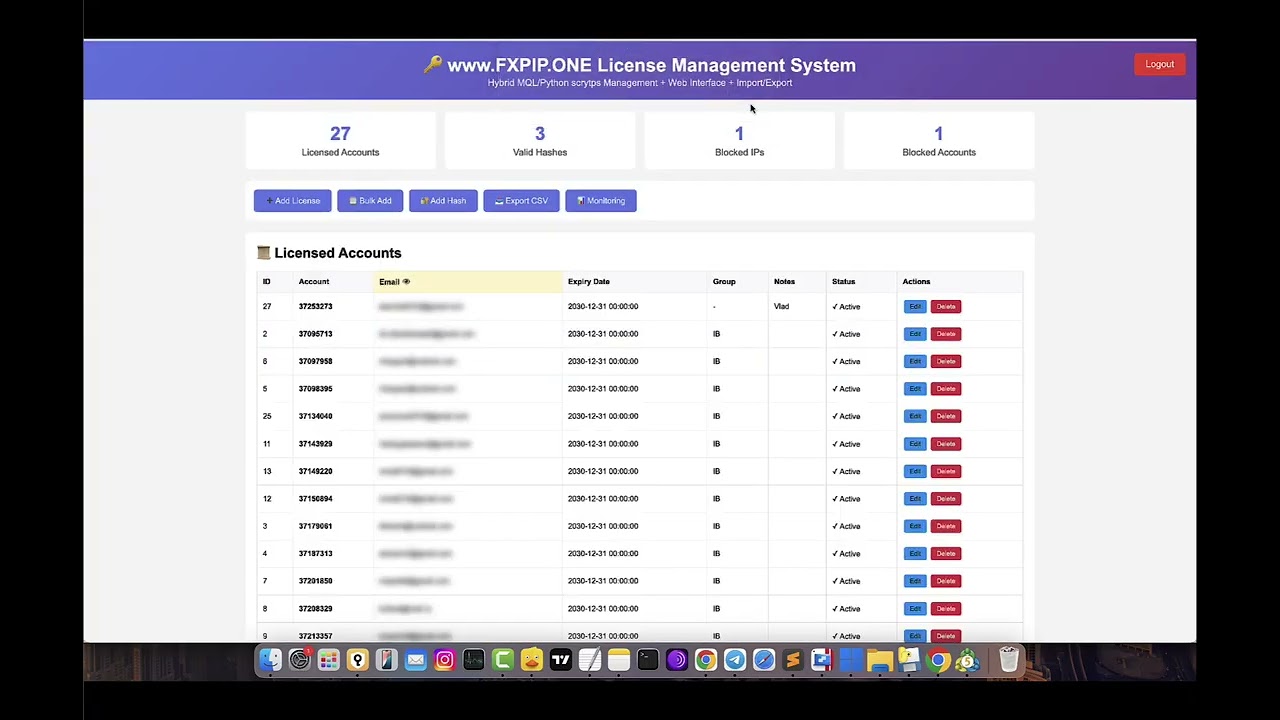Click the Add License button
This screenshot has height=720, width=1280.
[292, 201]
